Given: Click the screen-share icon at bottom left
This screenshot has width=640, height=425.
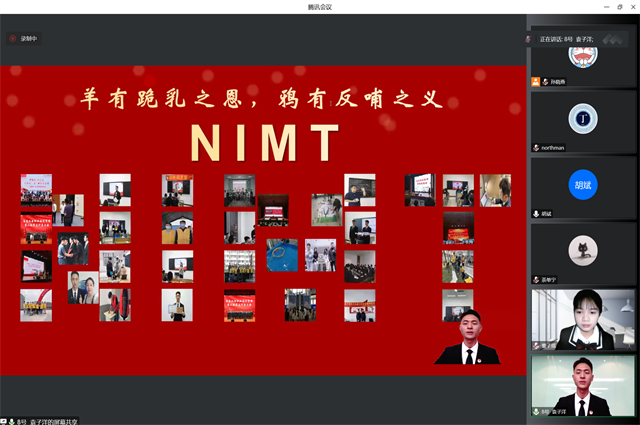Looking at the screenshot, I should pos(5,420).
